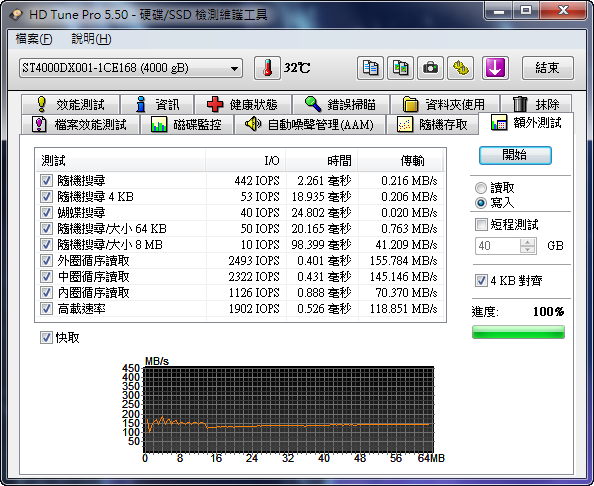The width and height of the screenshot is (594, 486).
Task: Select the 寫入 write radio button
Action: coord(481,203)
